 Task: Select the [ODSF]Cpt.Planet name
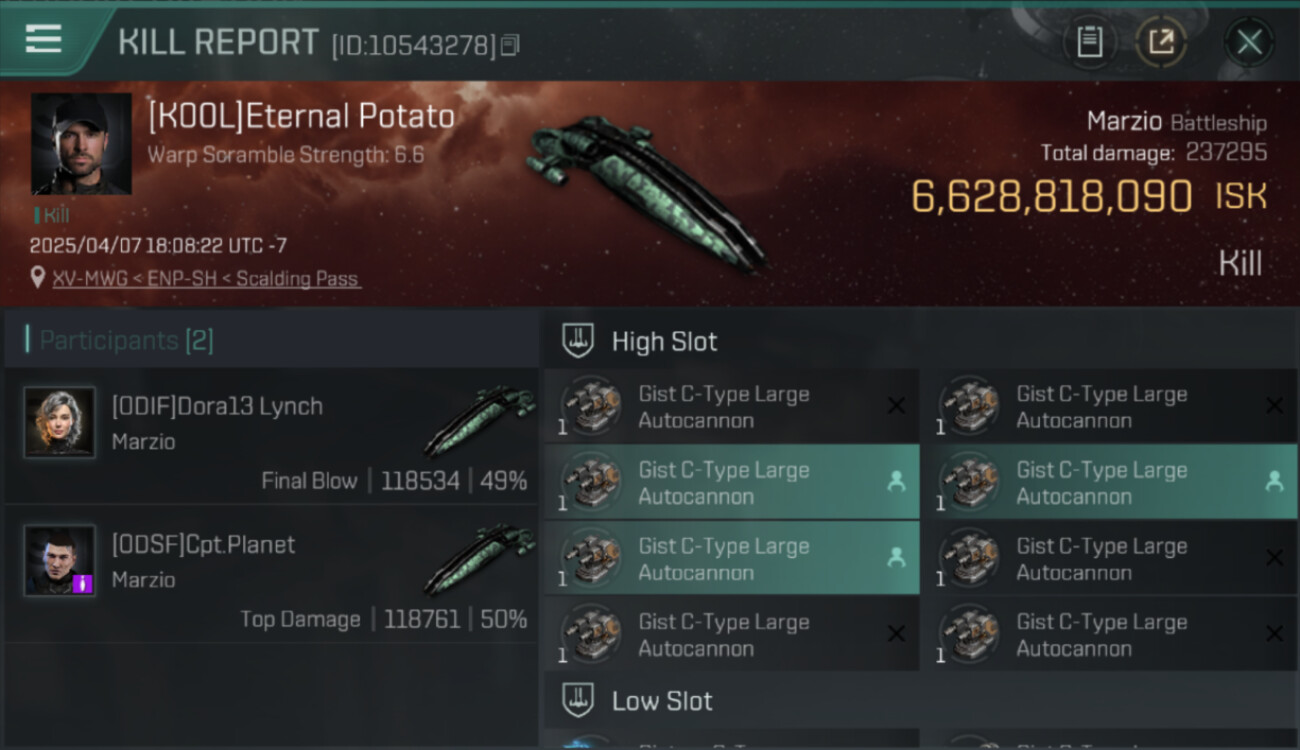204,545
